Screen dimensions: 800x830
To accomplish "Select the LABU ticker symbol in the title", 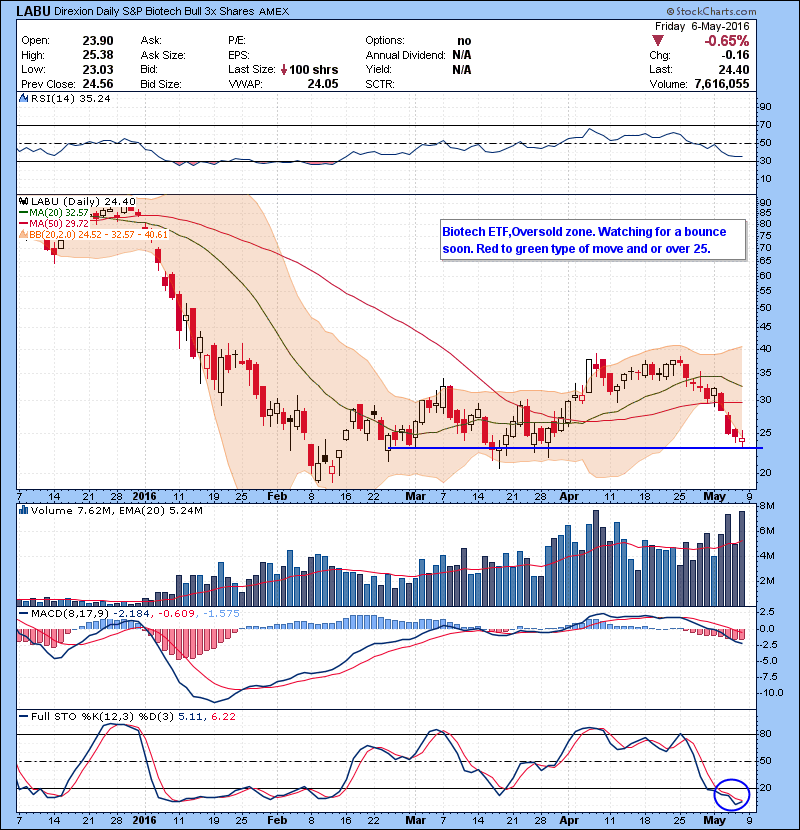I will coord(33,11).
